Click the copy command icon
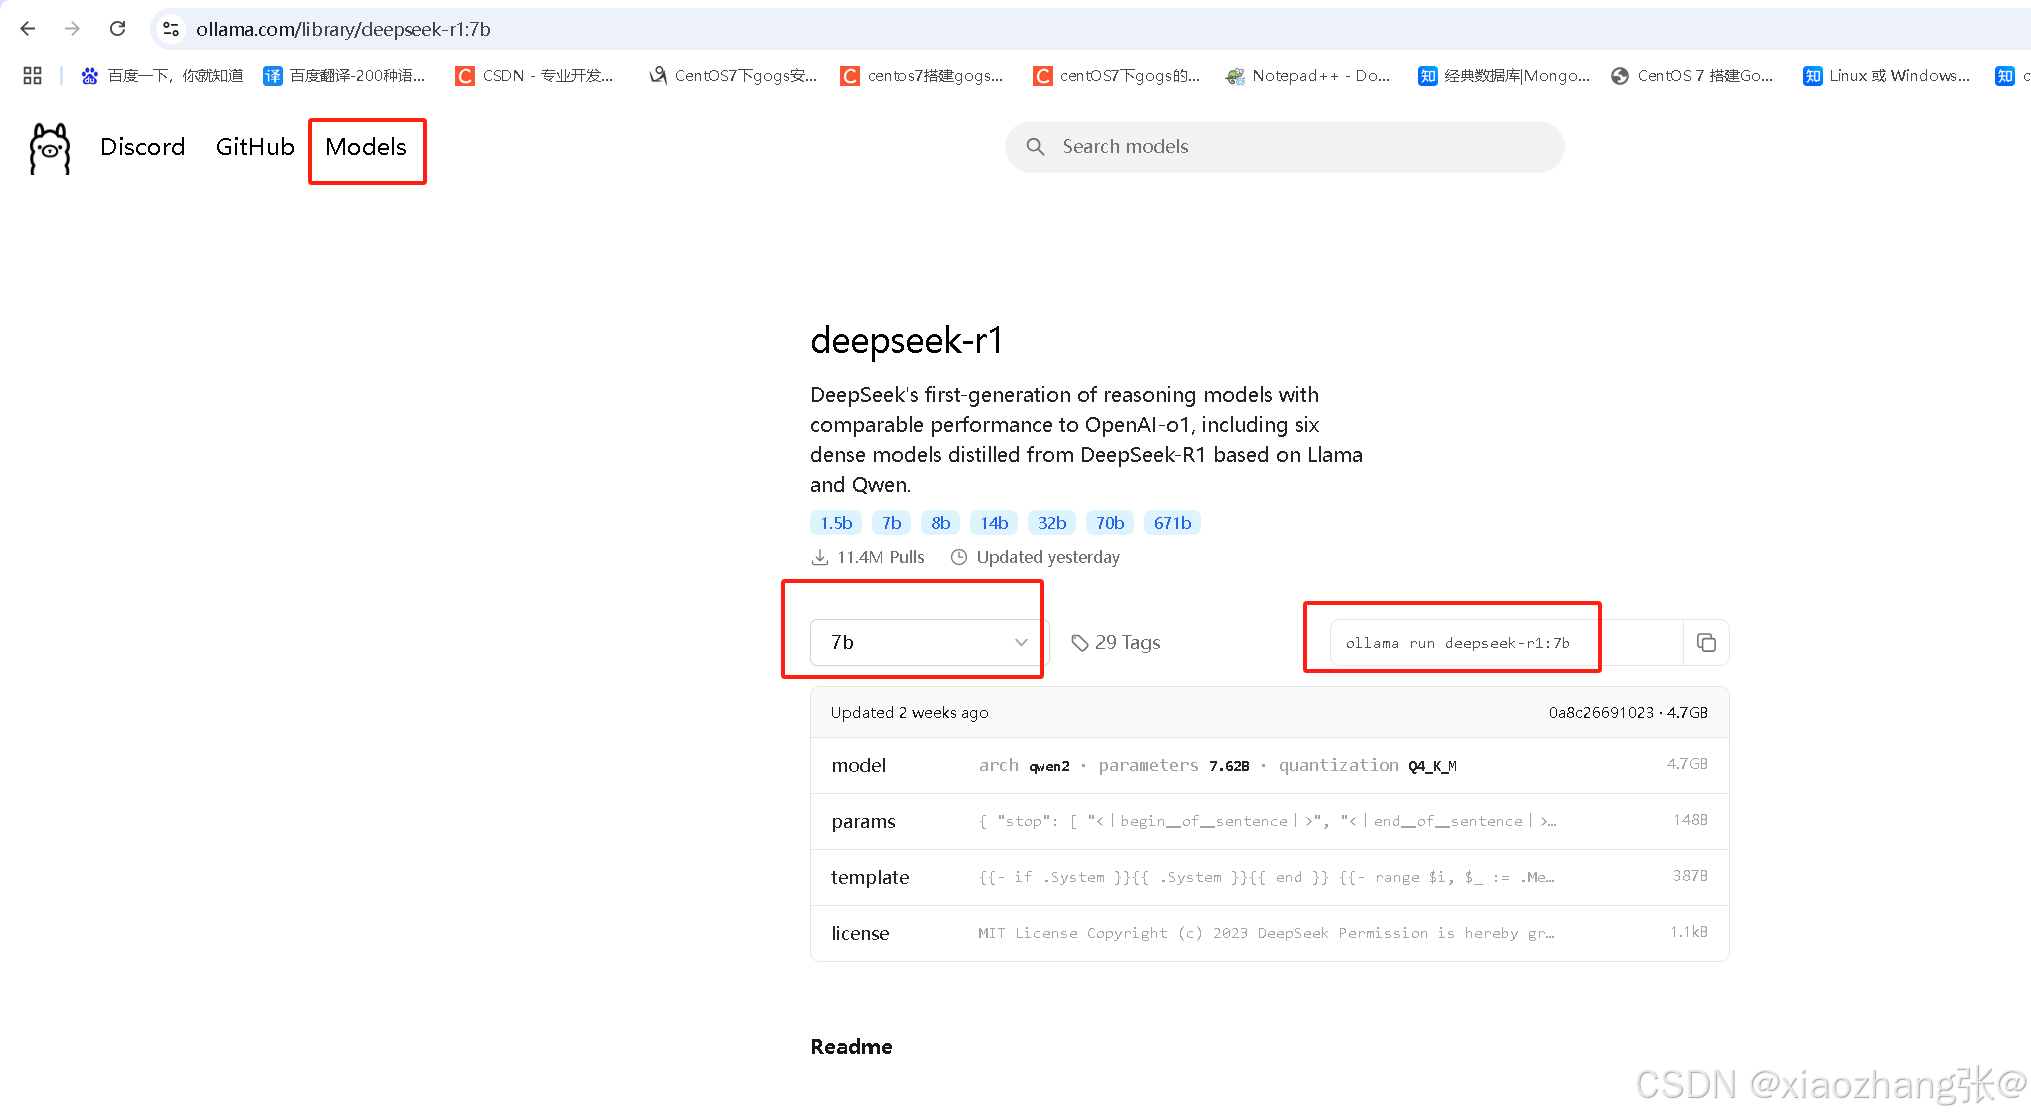Viewport: 2031px width, 1119px height. click(1706, 643)
